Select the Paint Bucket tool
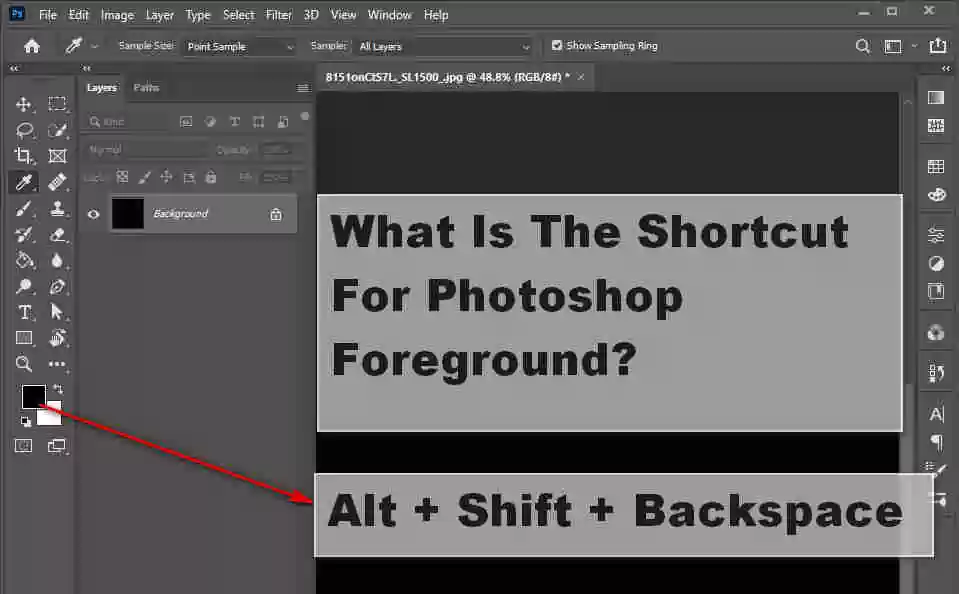The image size is (959, 594). pyautogui.click(x=24, y=261)
